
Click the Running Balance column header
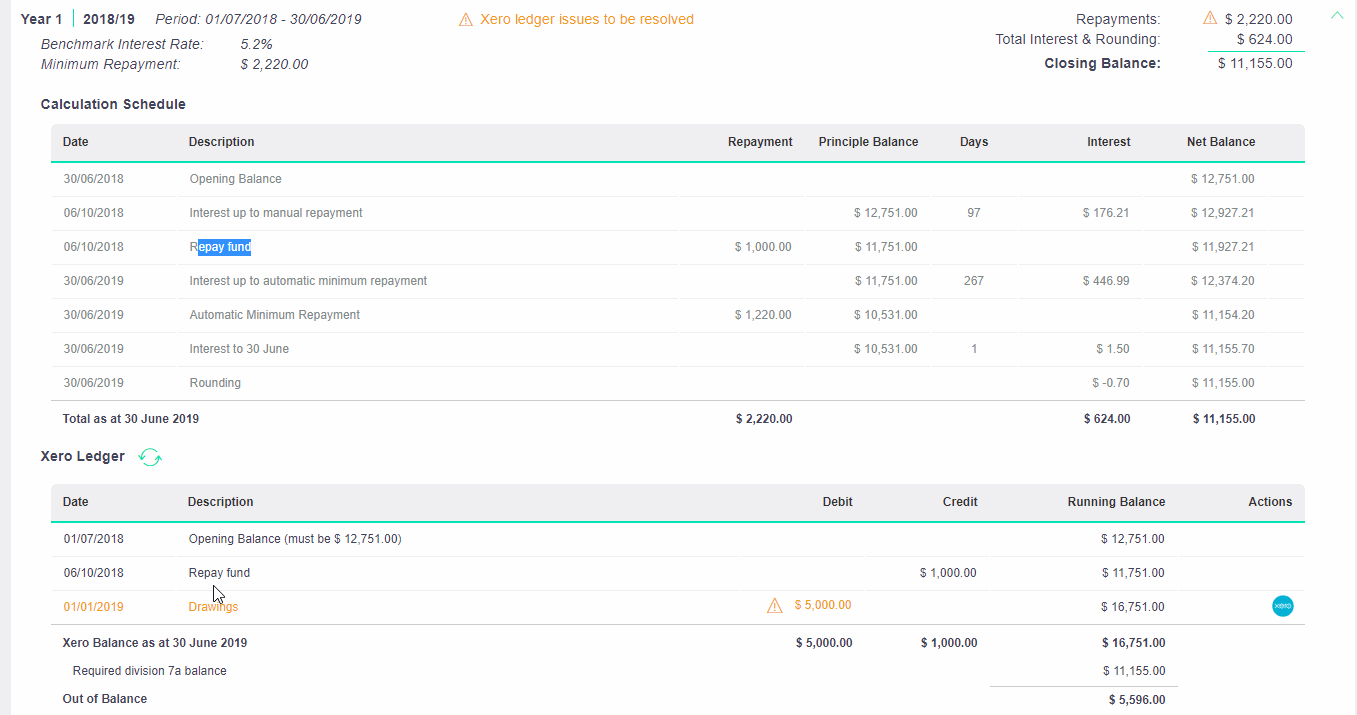click(1116, 502)
